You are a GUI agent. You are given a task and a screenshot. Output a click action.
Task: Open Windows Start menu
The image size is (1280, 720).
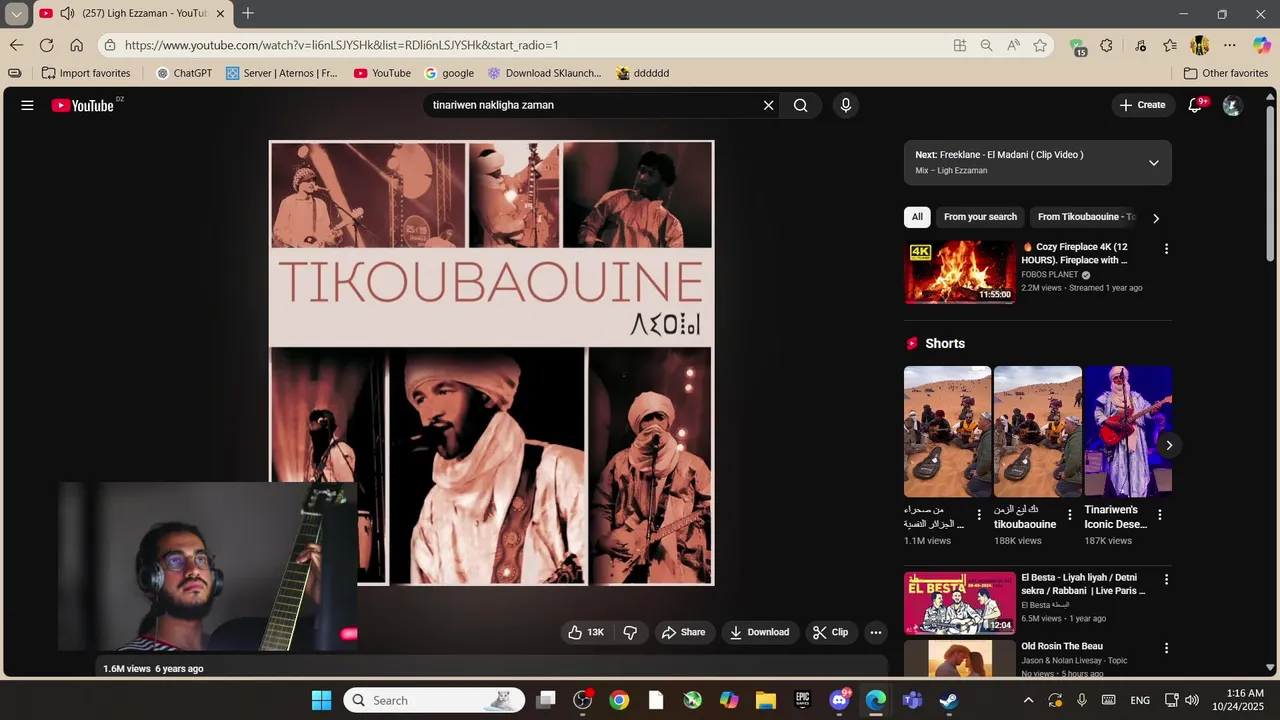[321, 700]
